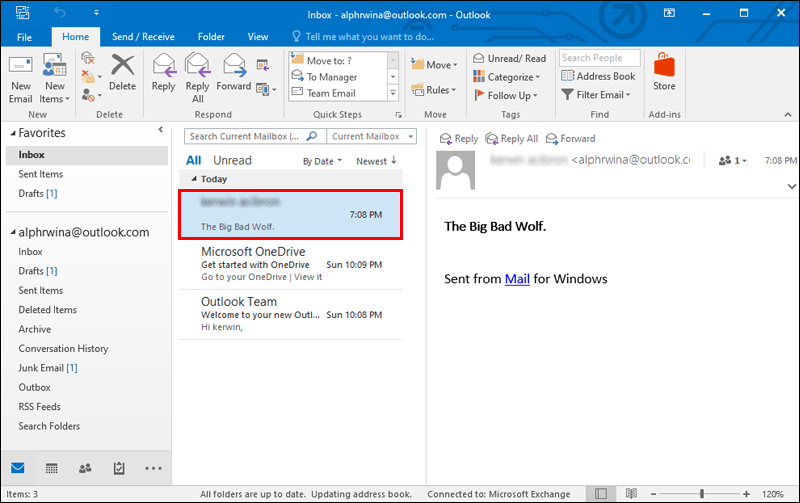Image resolution: width=800 pixels, height=503 pixels.
Task: Switch to Normal view in status bar
Action: 601,494
